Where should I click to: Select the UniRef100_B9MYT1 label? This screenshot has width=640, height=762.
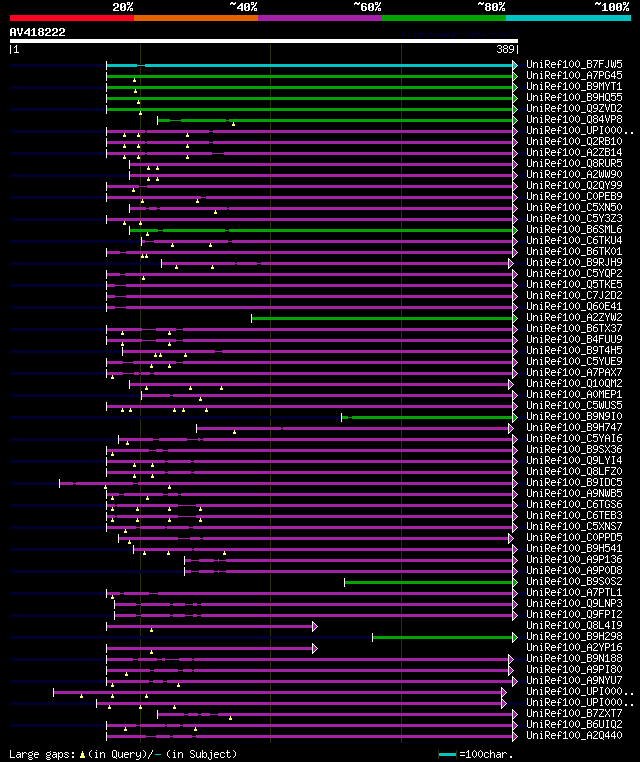tap(574, 86)
